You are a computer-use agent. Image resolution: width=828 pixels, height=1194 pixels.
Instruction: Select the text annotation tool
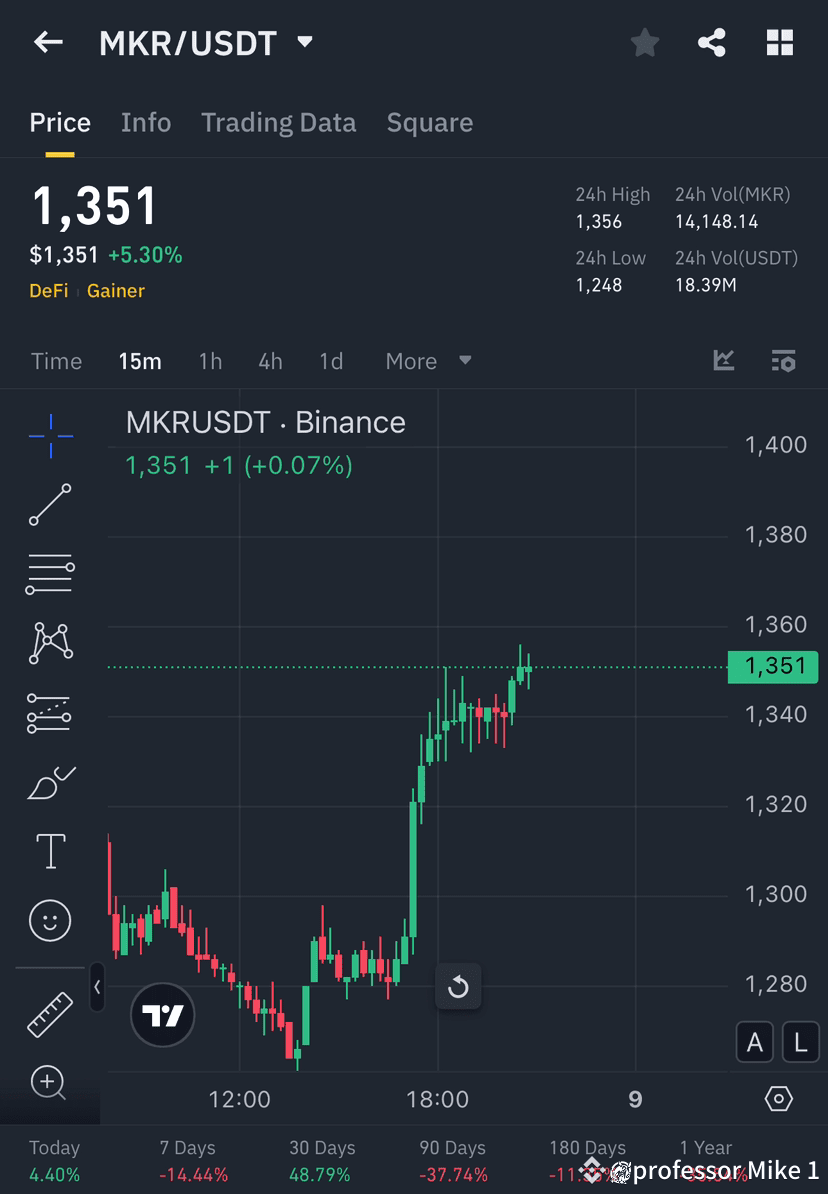[50, 851]
